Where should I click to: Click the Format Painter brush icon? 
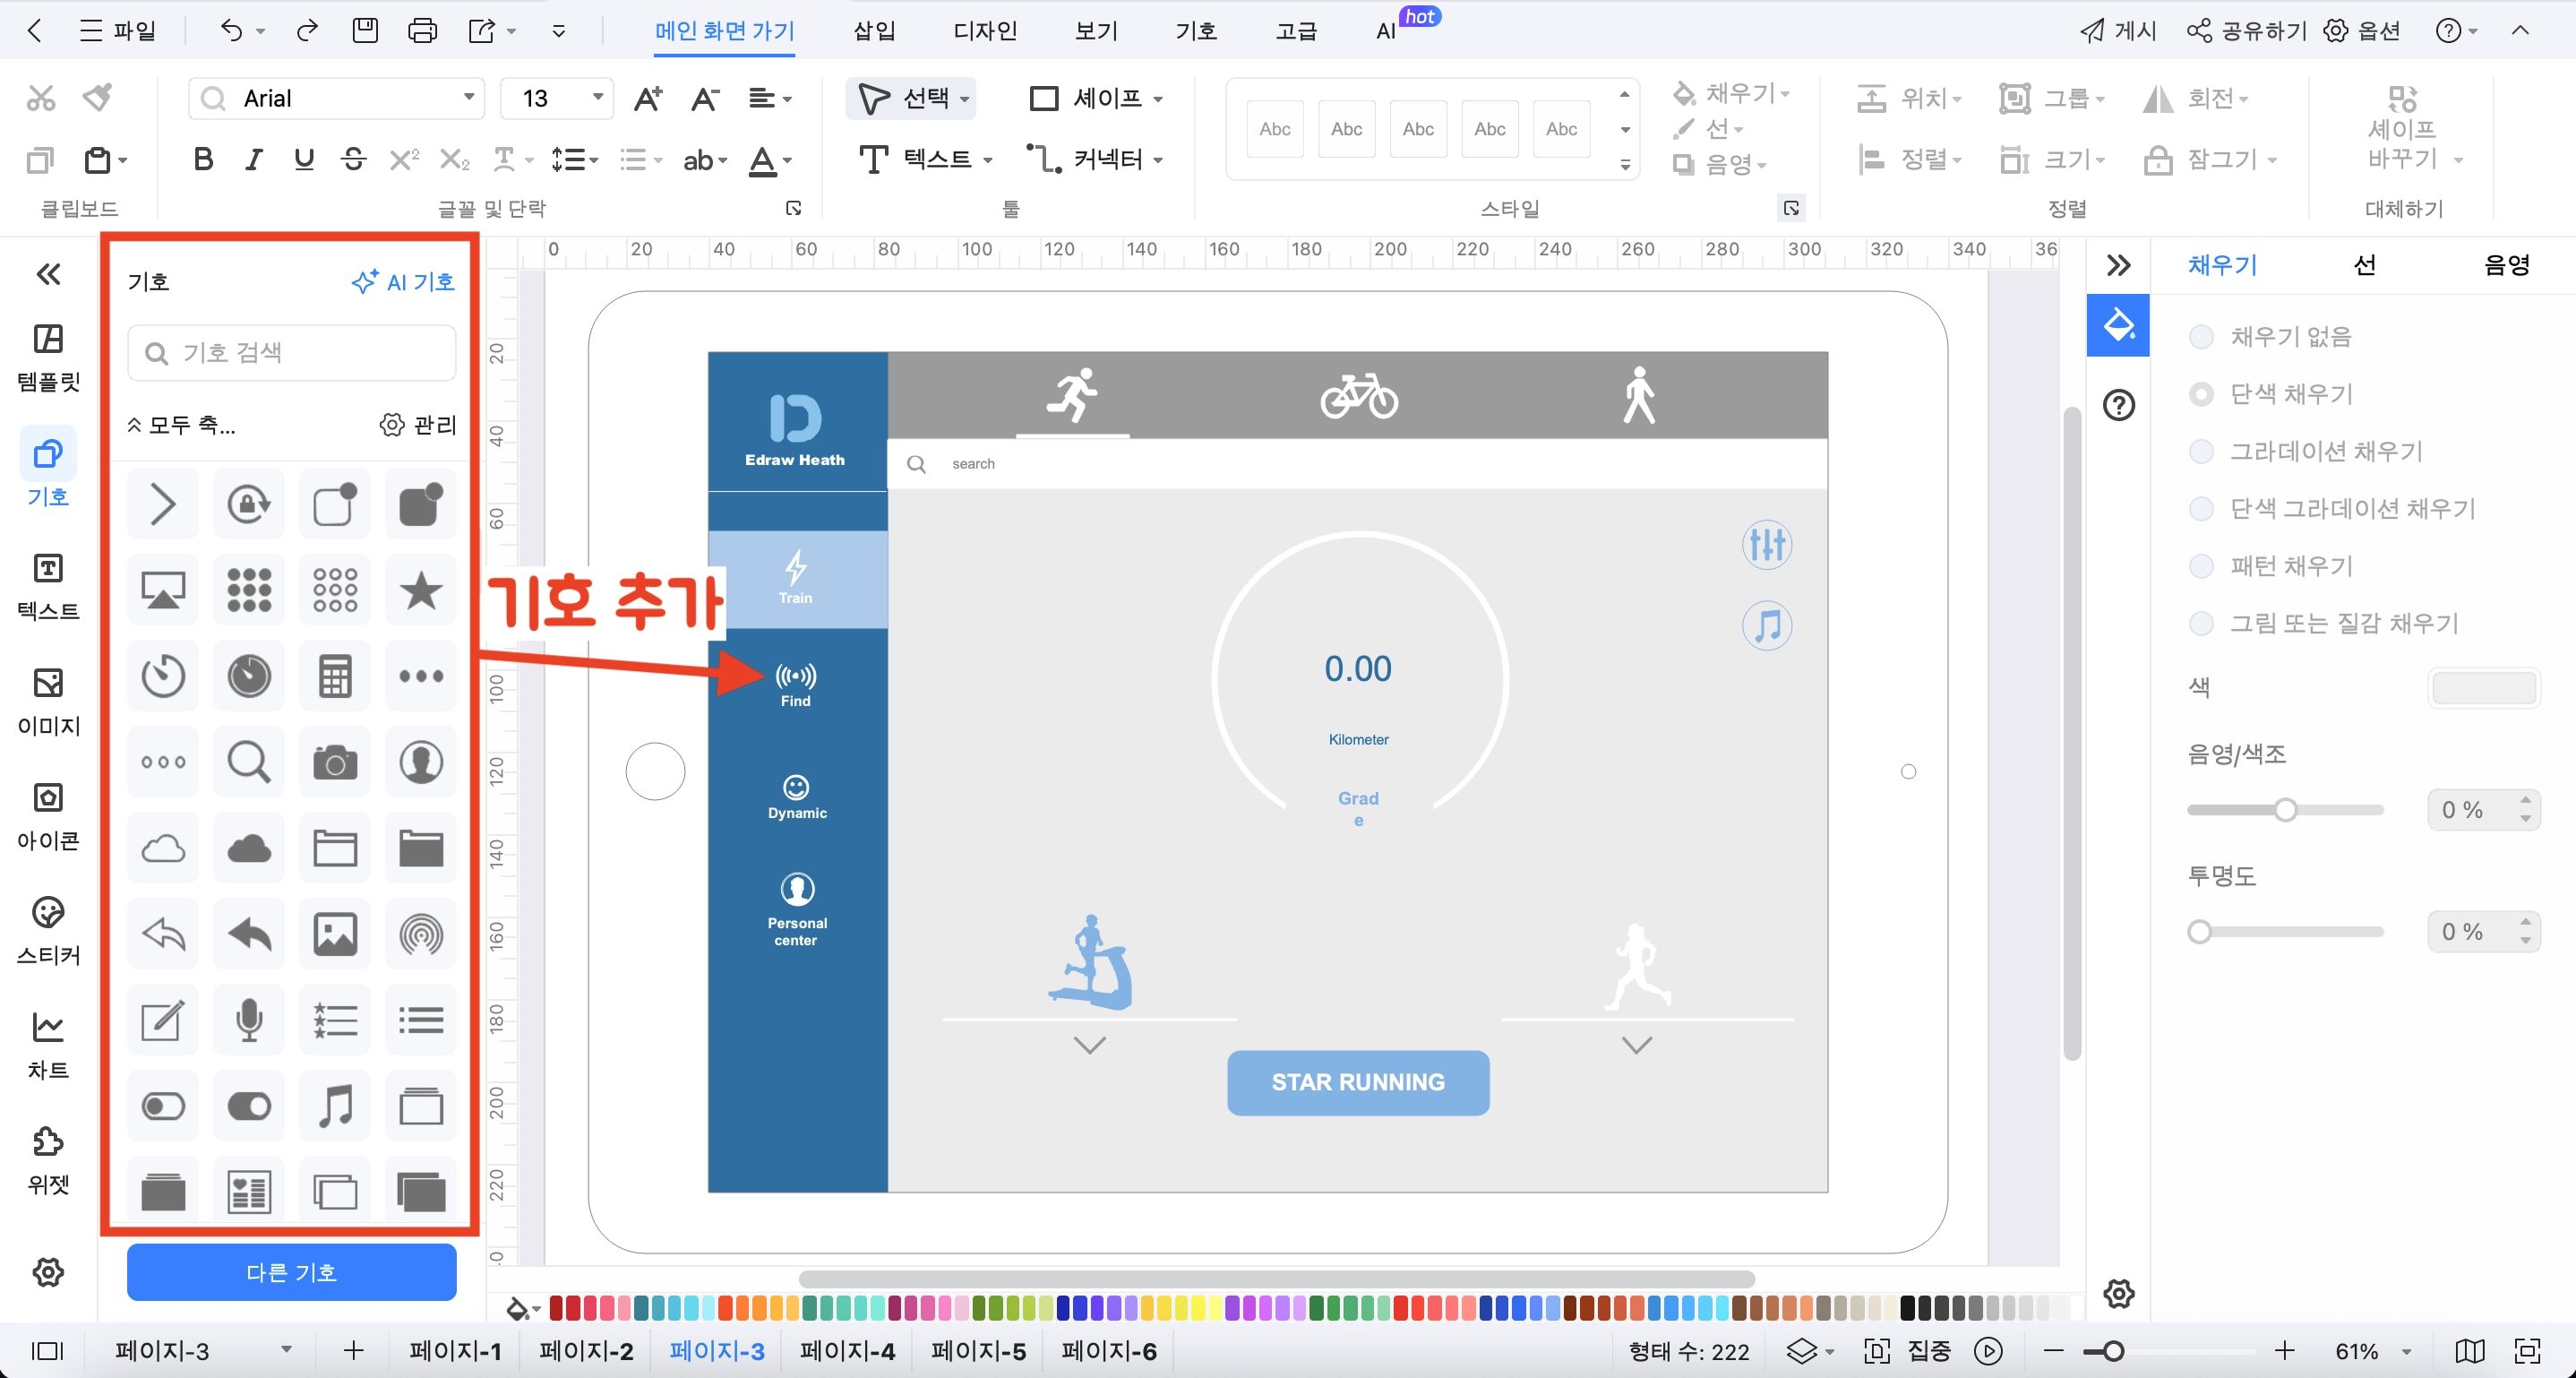point(97,97)
